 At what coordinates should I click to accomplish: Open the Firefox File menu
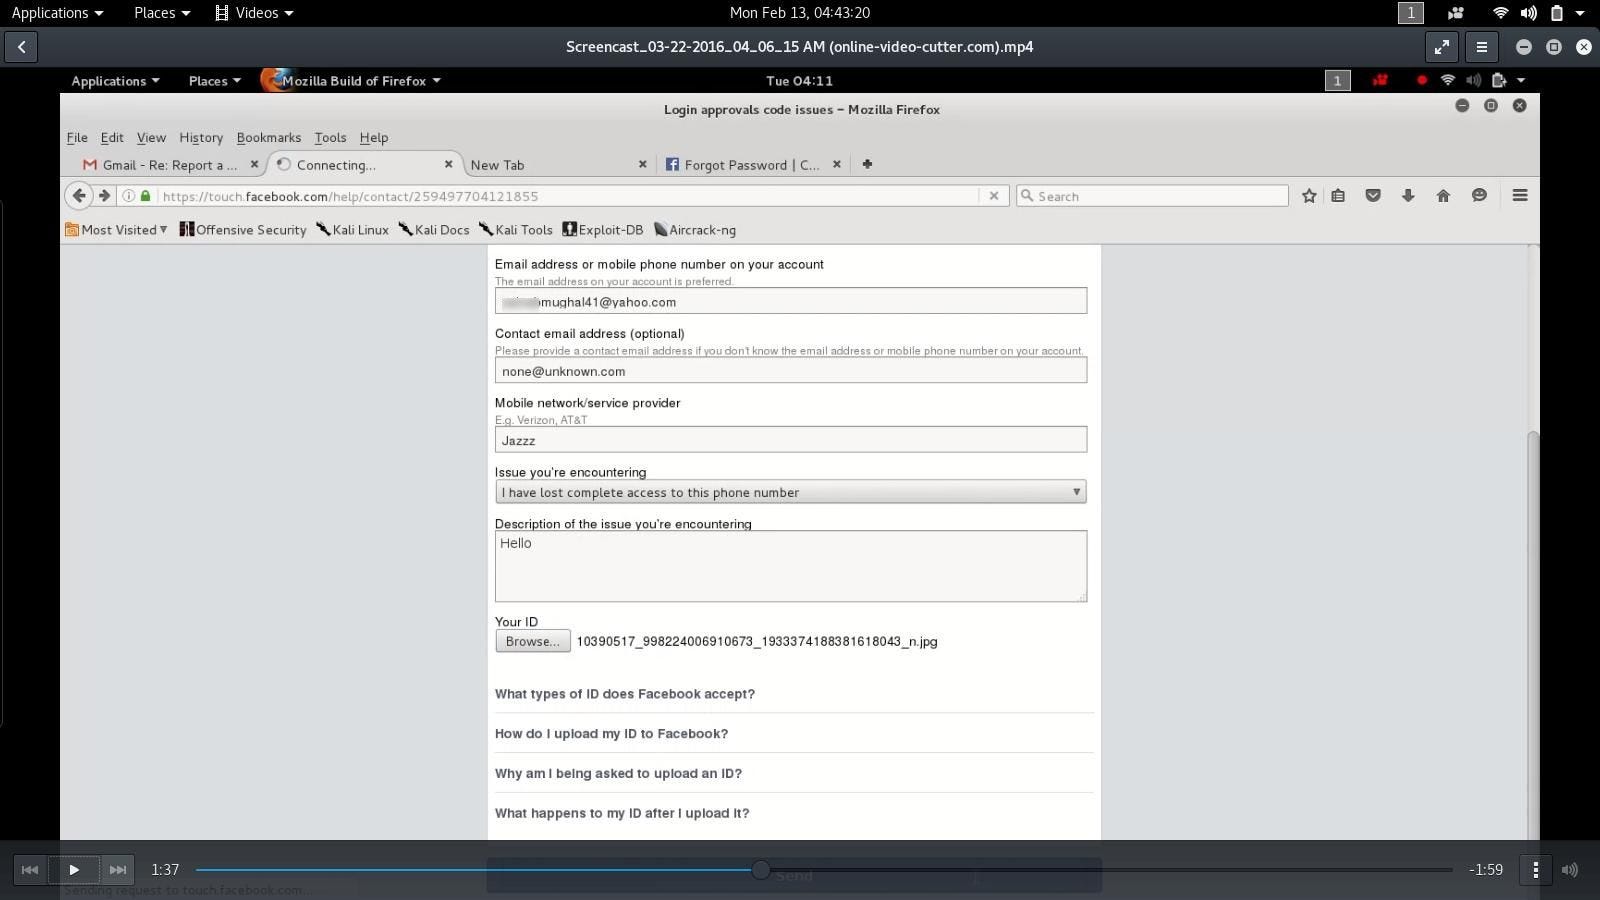tap(77, 138)
